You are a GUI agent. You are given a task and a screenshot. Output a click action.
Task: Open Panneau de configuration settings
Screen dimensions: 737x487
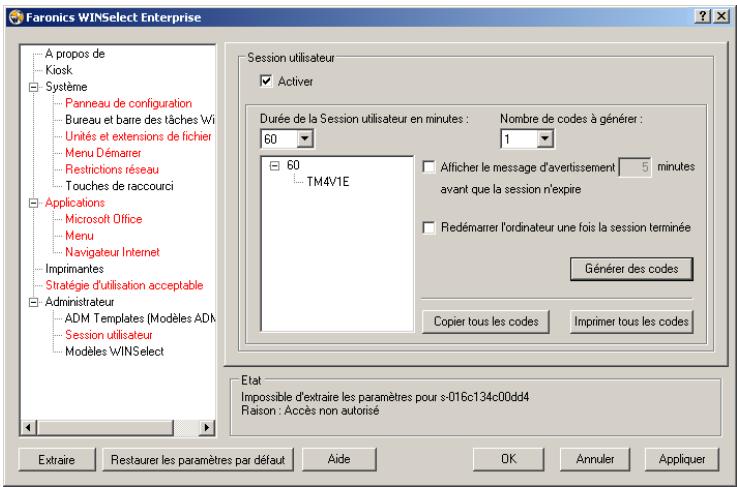pos(128,103)
